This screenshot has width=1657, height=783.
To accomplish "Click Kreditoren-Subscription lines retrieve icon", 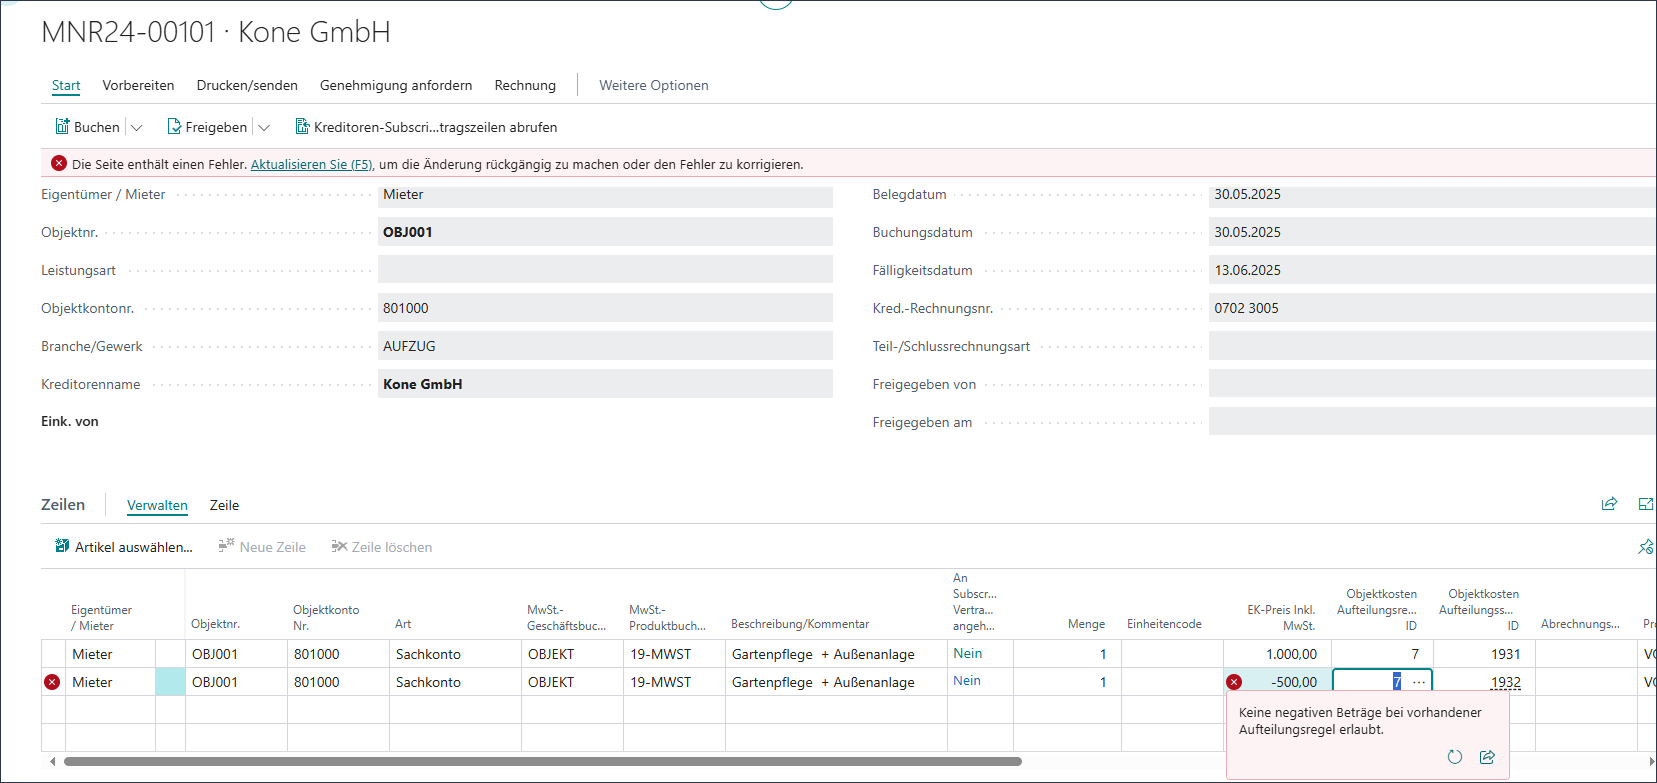I will pos(302,127).
